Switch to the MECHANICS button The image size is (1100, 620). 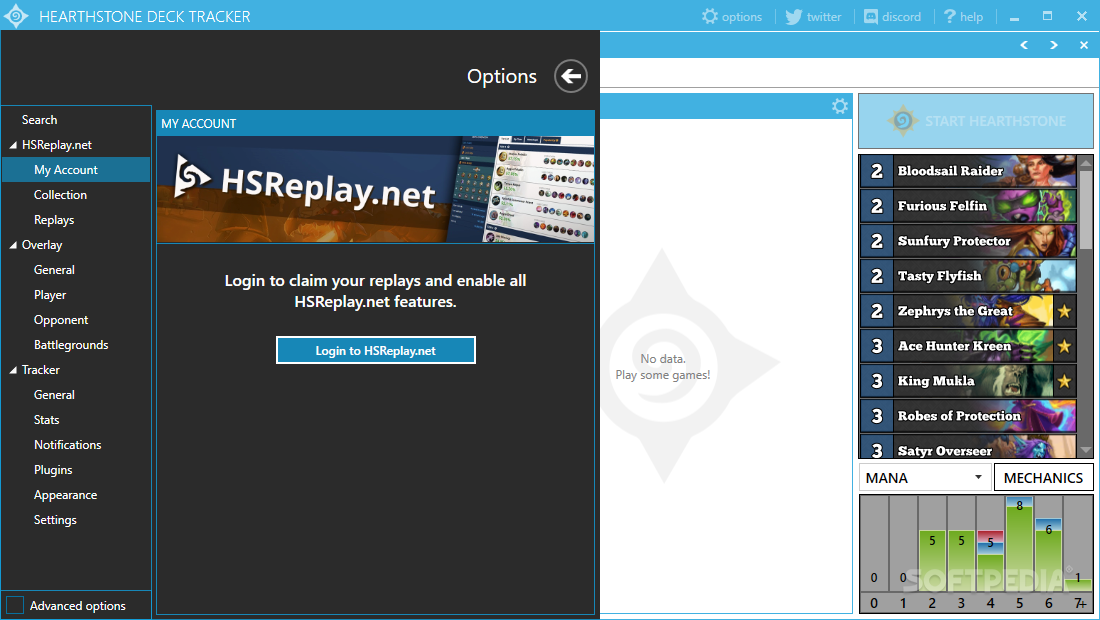click(1043, 478)
